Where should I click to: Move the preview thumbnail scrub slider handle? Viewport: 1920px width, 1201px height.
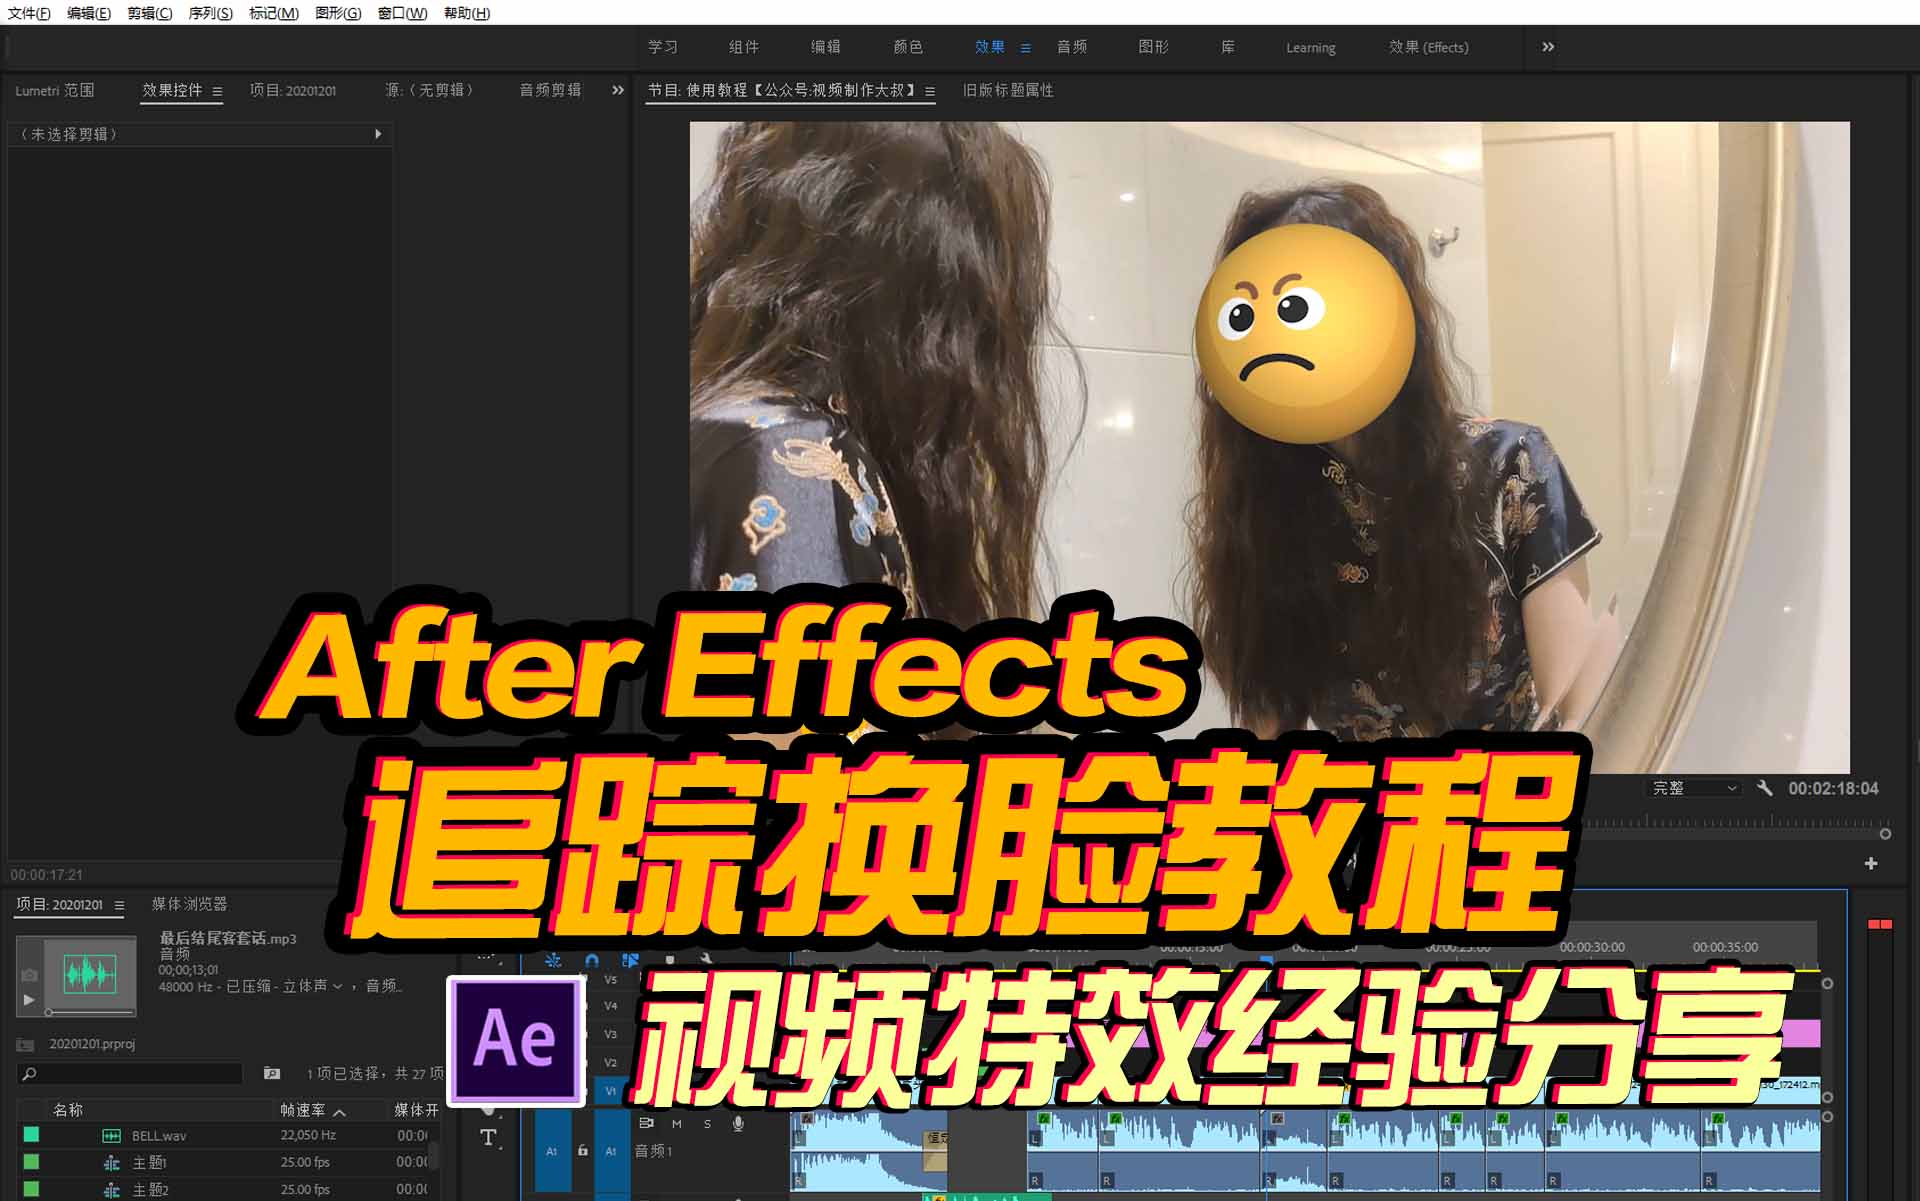point(48,1012)
